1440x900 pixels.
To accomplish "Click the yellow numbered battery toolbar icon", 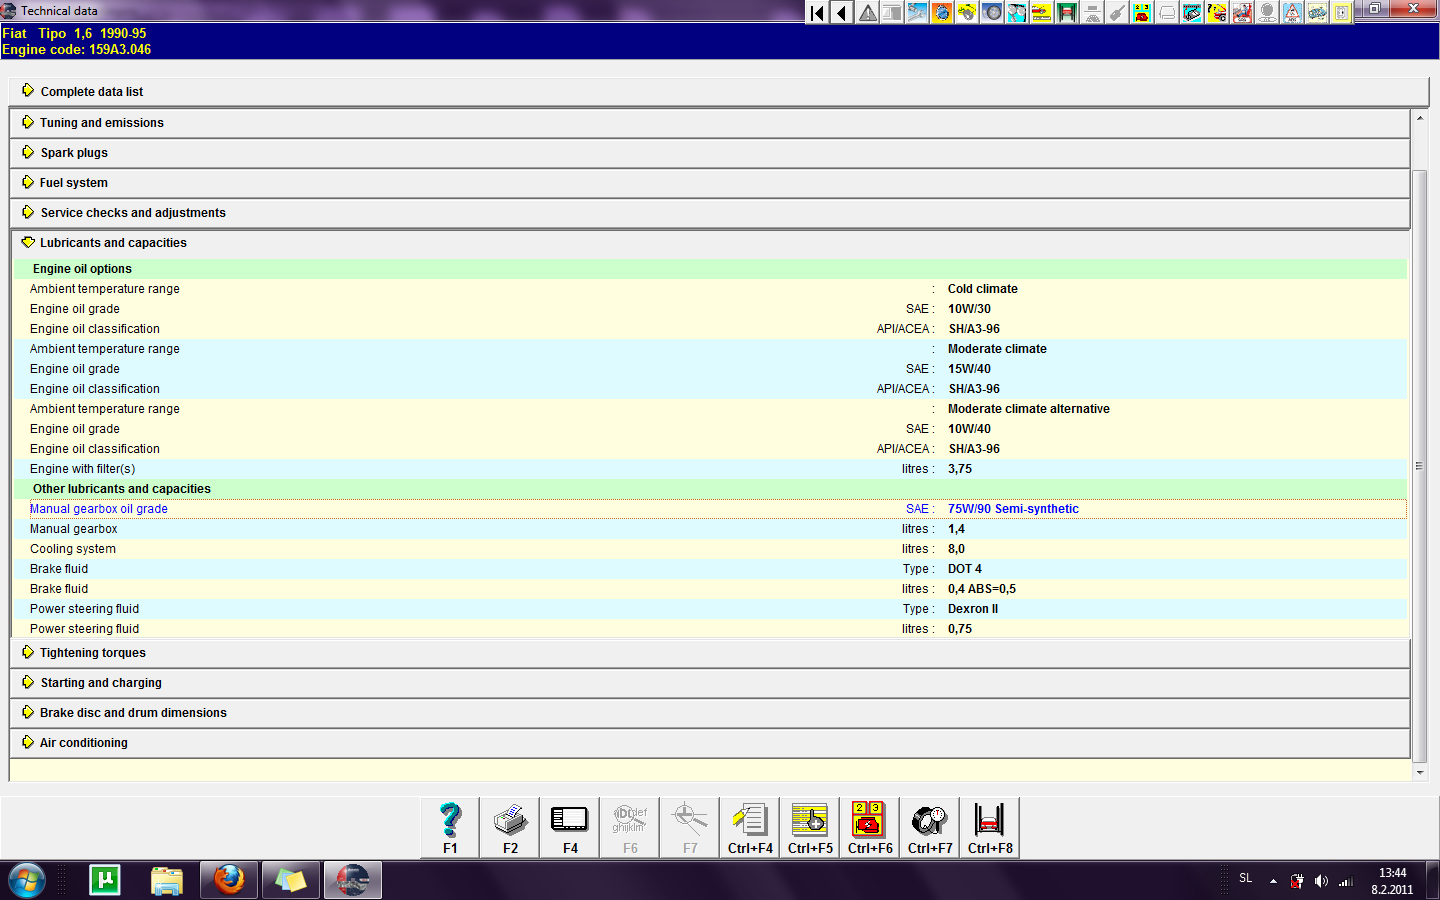I will 1142,12.
